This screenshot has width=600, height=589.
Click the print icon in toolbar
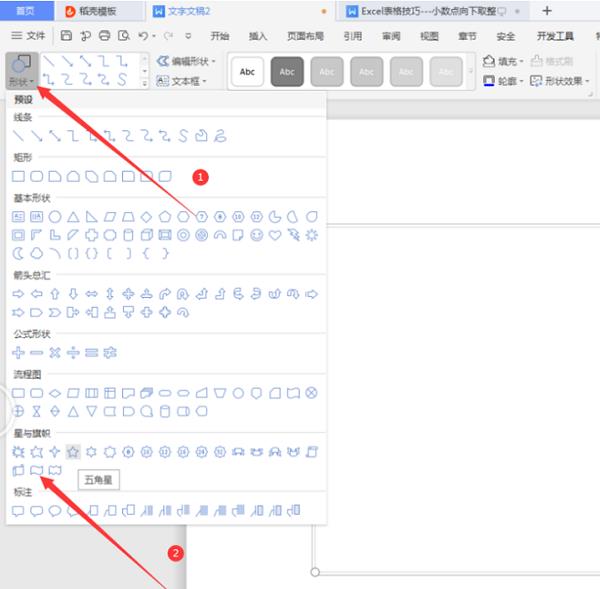pyautogui.click(x=104, y=36)
